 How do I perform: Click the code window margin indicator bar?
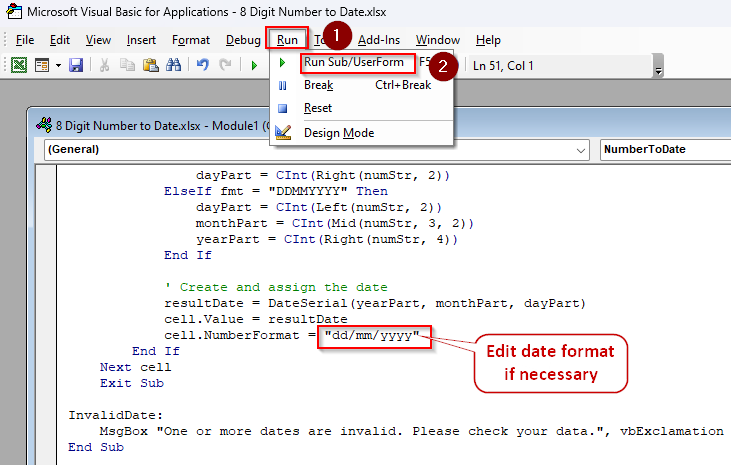pos(46,315)
